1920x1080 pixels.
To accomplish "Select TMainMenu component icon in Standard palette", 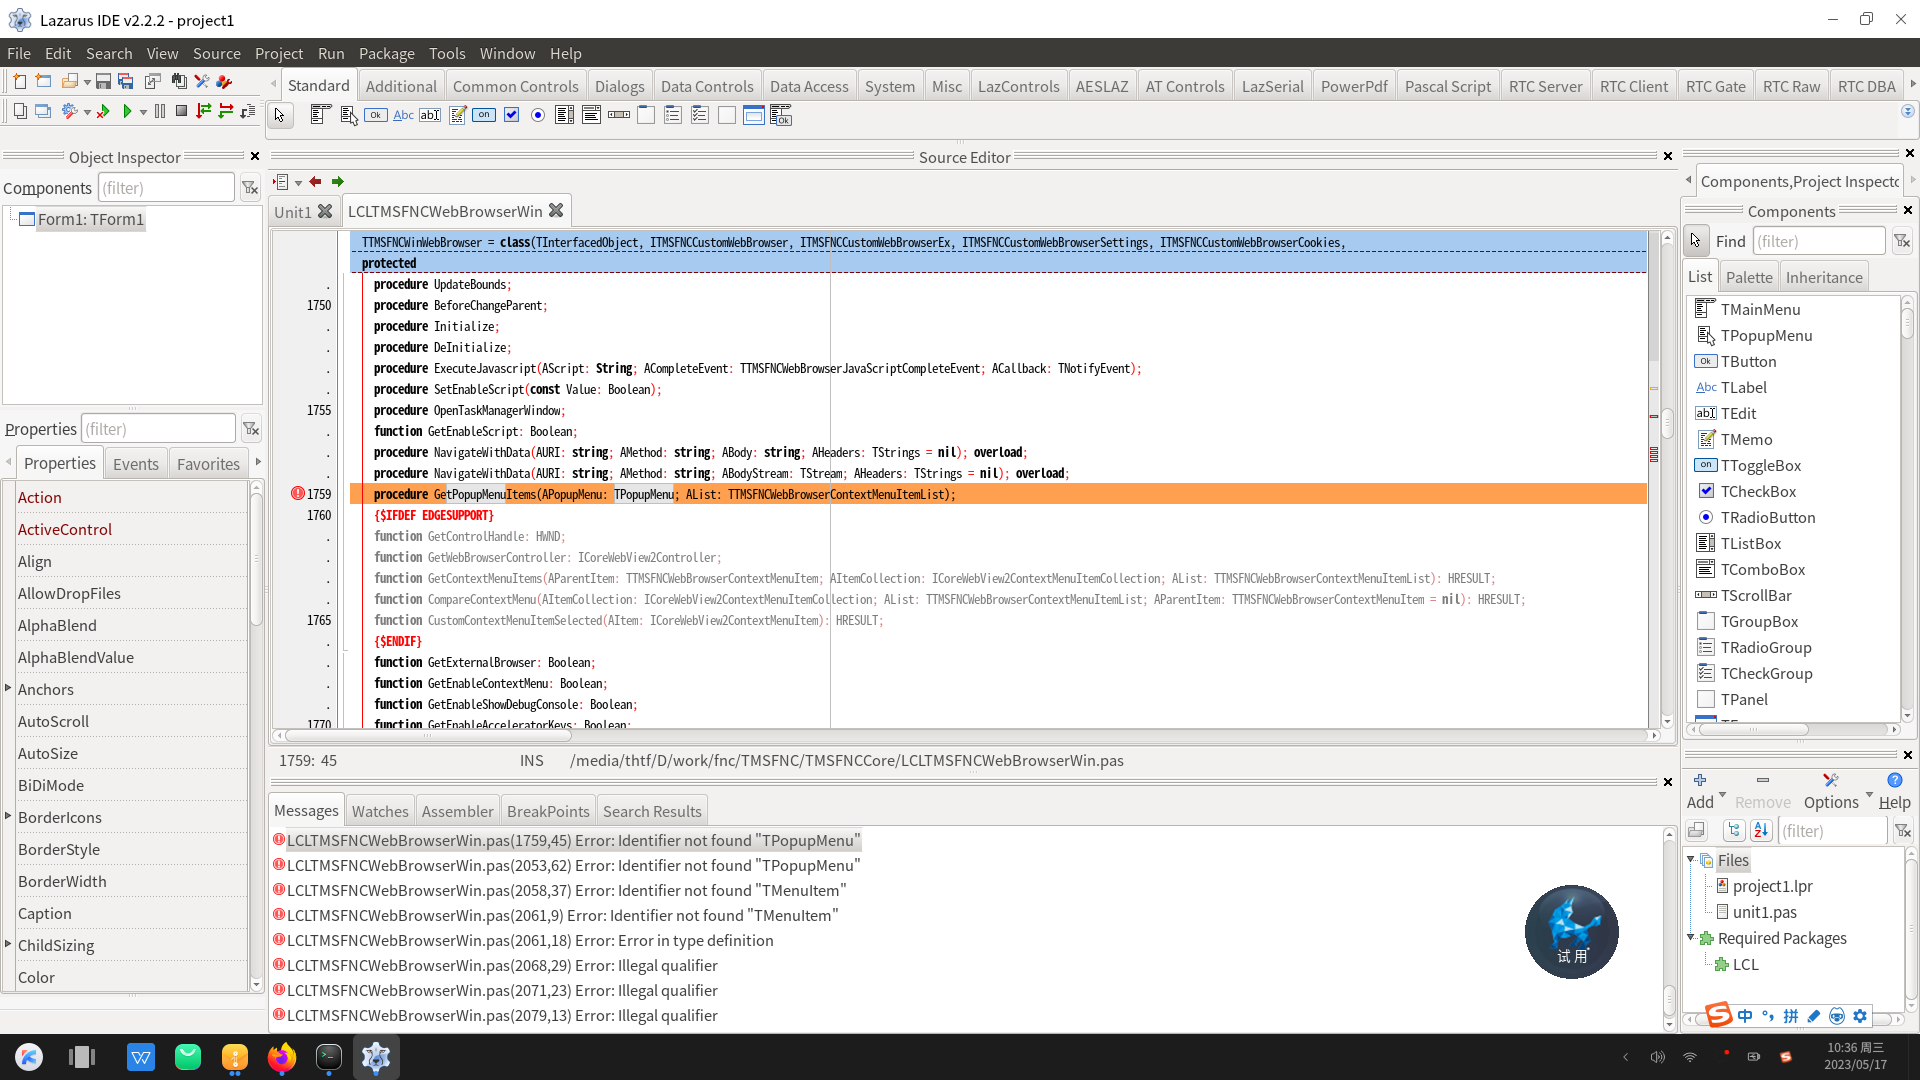I will 320,115.
